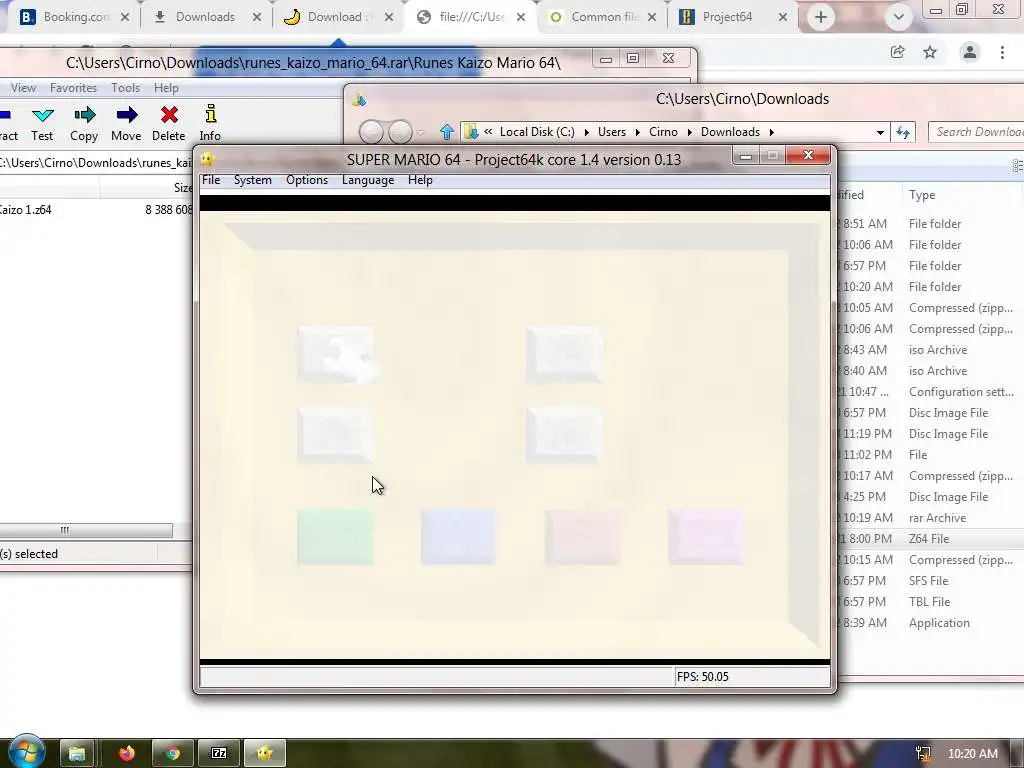Sort by the Type column header in Explorer
The image size is (1024, 768).
click(921, 195)
